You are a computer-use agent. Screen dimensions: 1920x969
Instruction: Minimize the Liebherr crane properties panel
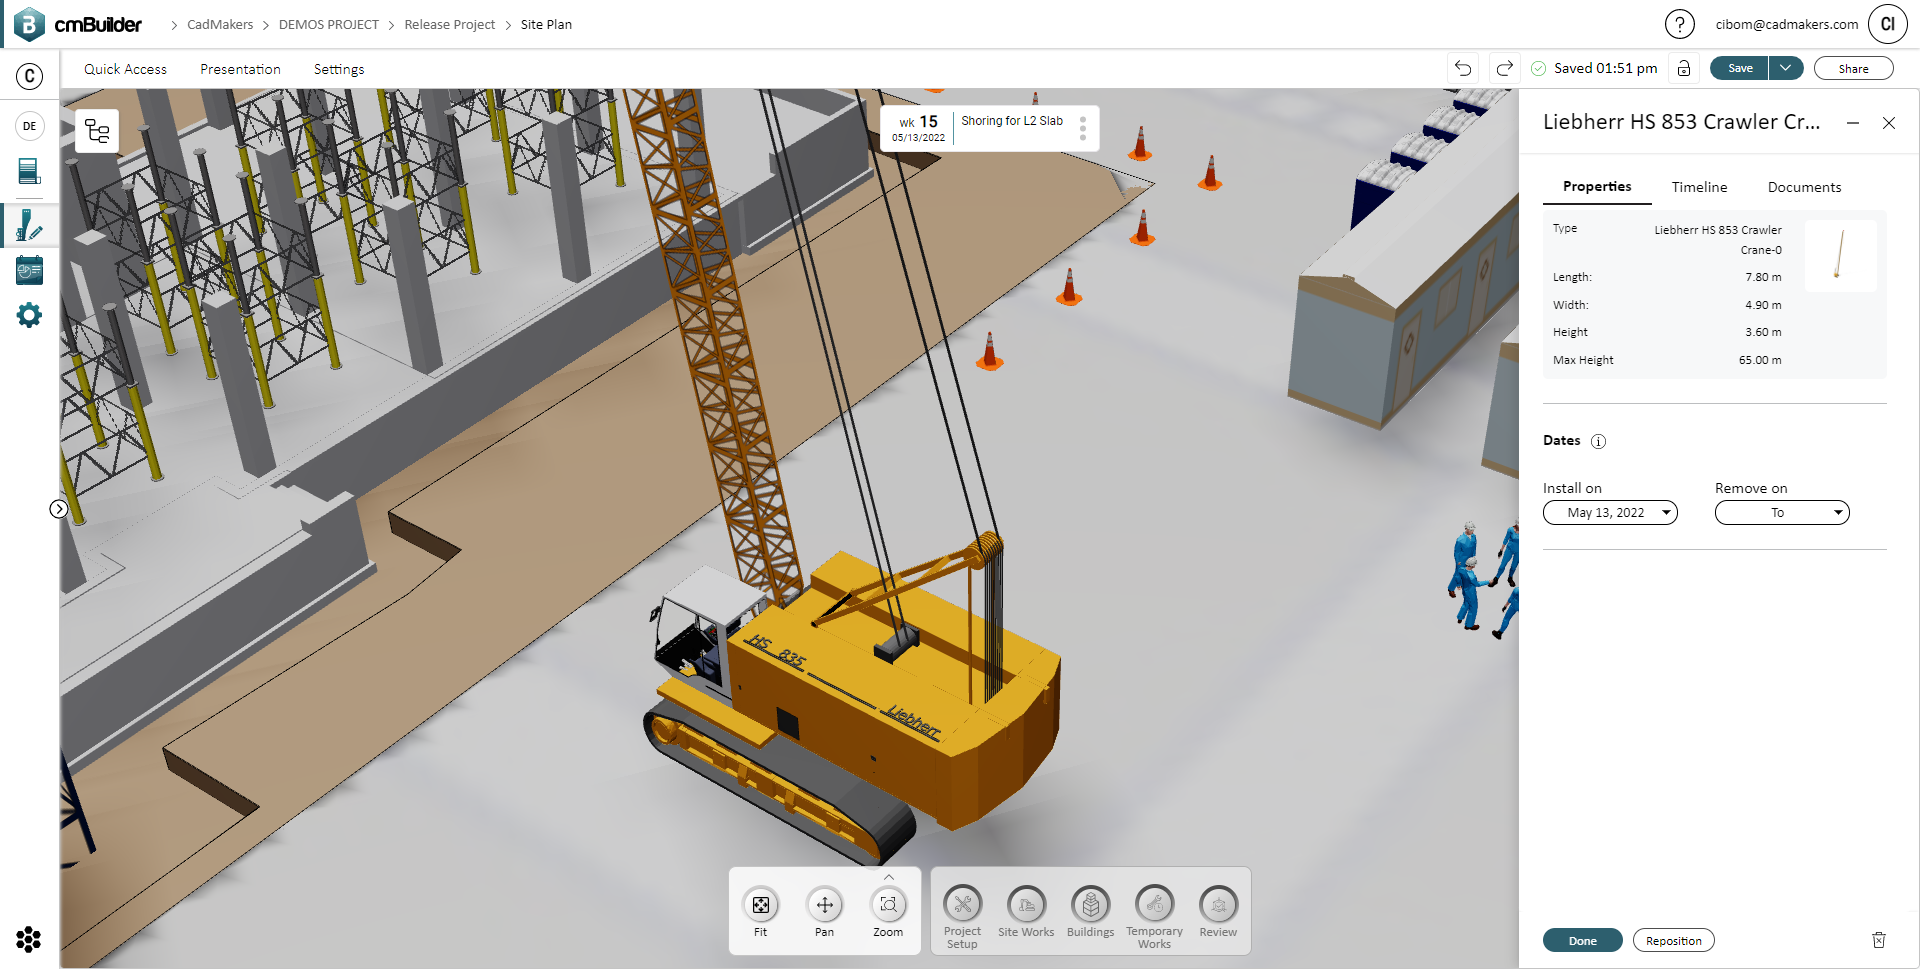(x=1853, y=123)
